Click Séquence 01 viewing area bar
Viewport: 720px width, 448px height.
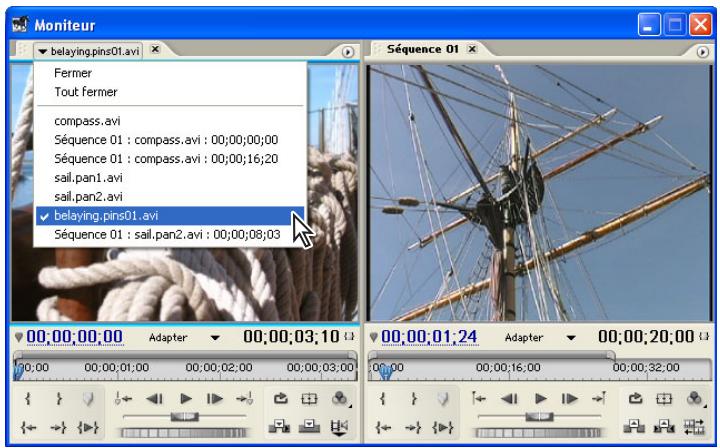tap(492, 354)
